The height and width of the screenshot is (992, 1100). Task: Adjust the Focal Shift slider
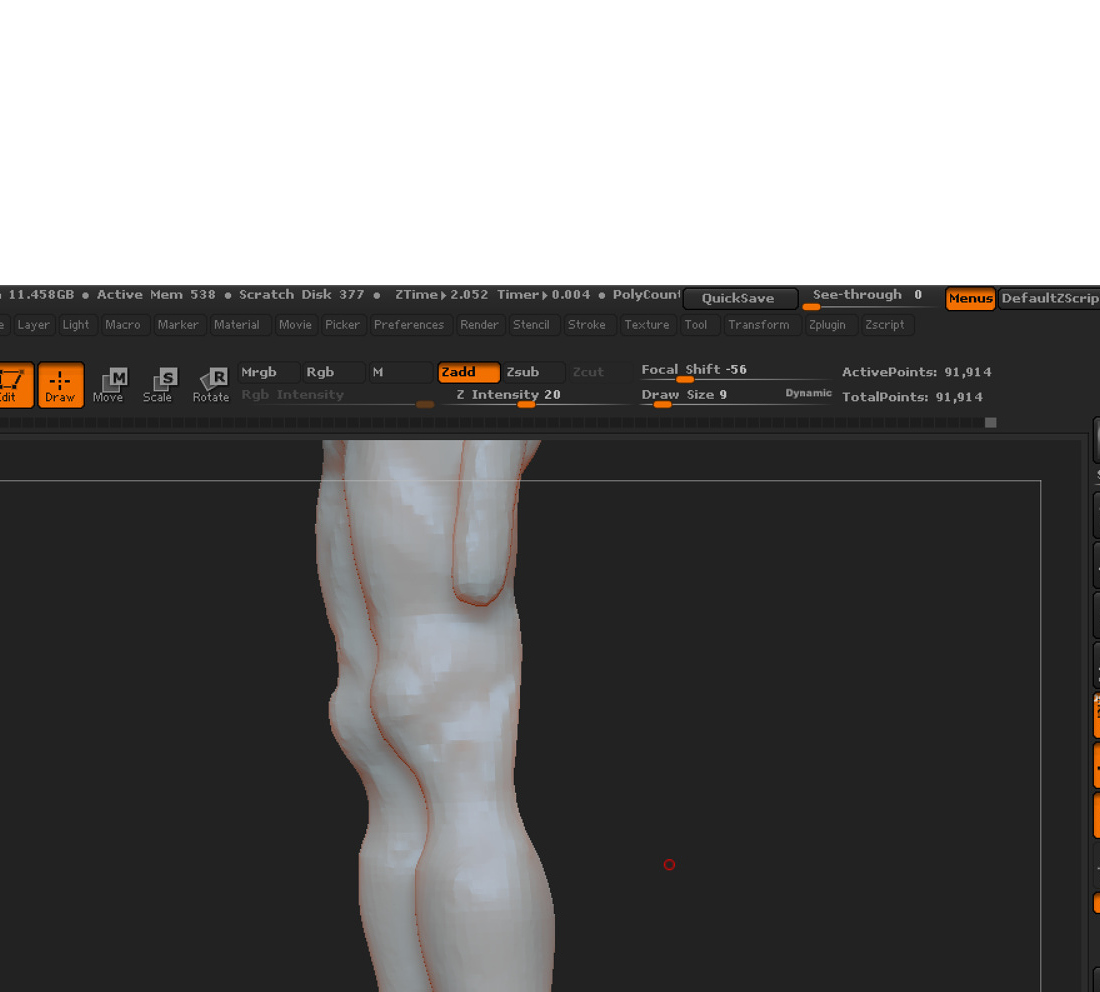coord(736,371)
